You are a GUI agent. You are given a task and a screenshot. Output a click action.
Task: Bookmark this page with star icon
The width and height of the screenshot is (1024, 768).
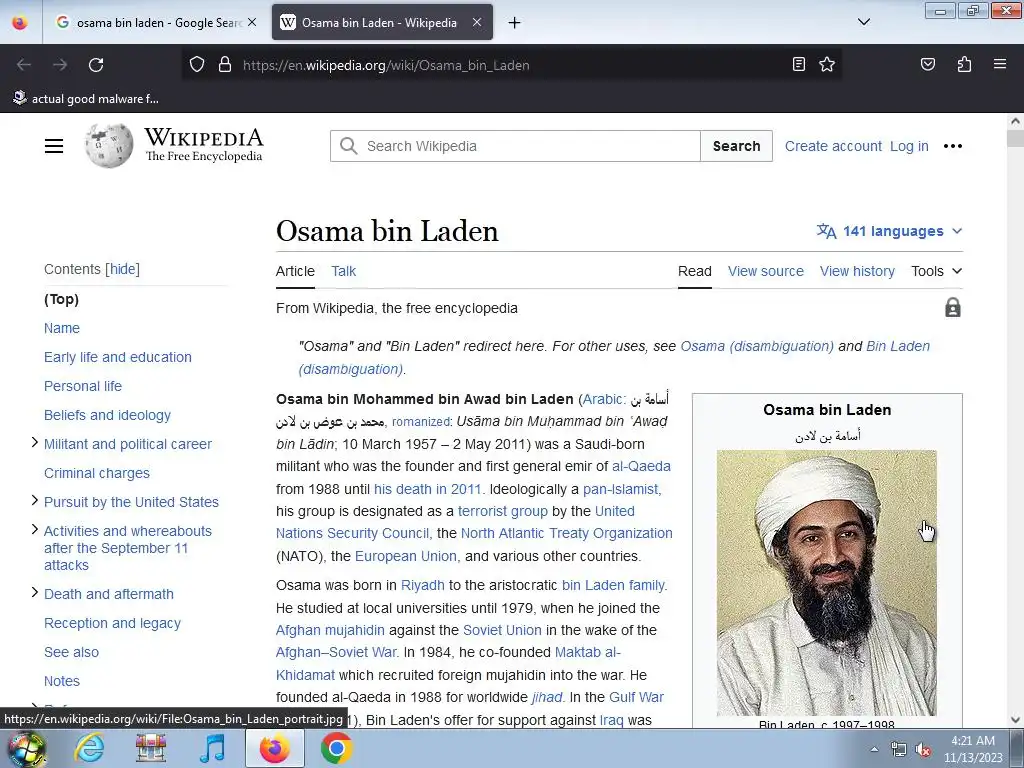(x=827, y=64)
